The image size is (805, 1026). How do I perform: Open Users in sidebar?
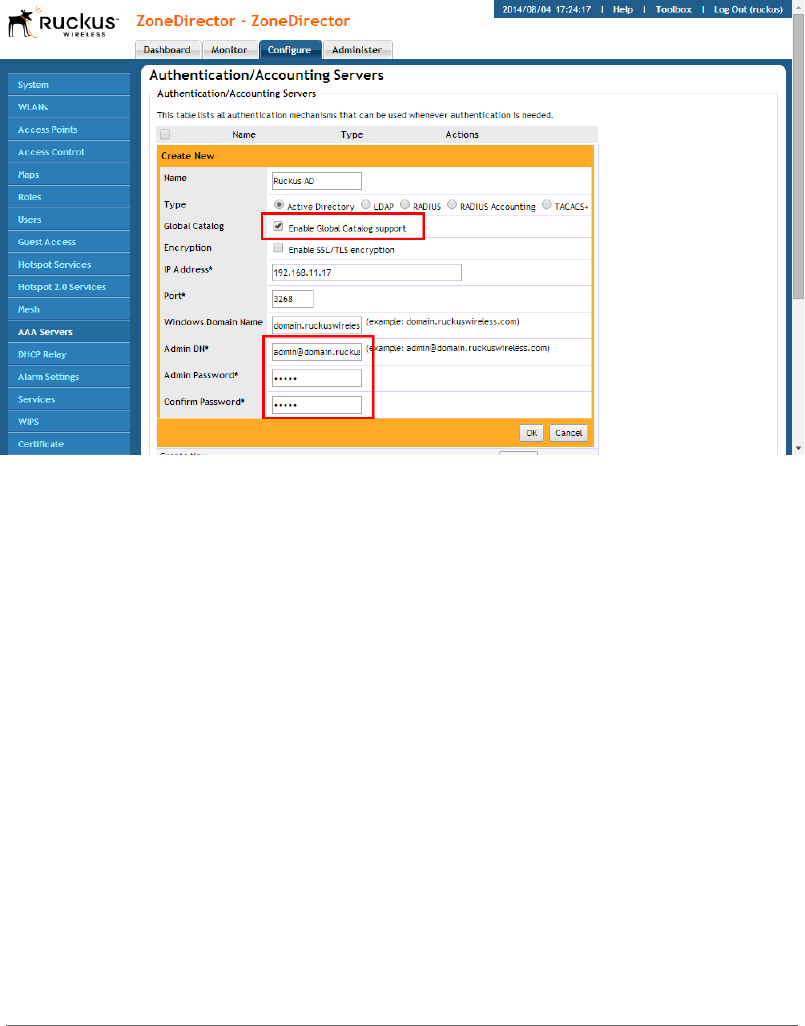tap(69, 219)
